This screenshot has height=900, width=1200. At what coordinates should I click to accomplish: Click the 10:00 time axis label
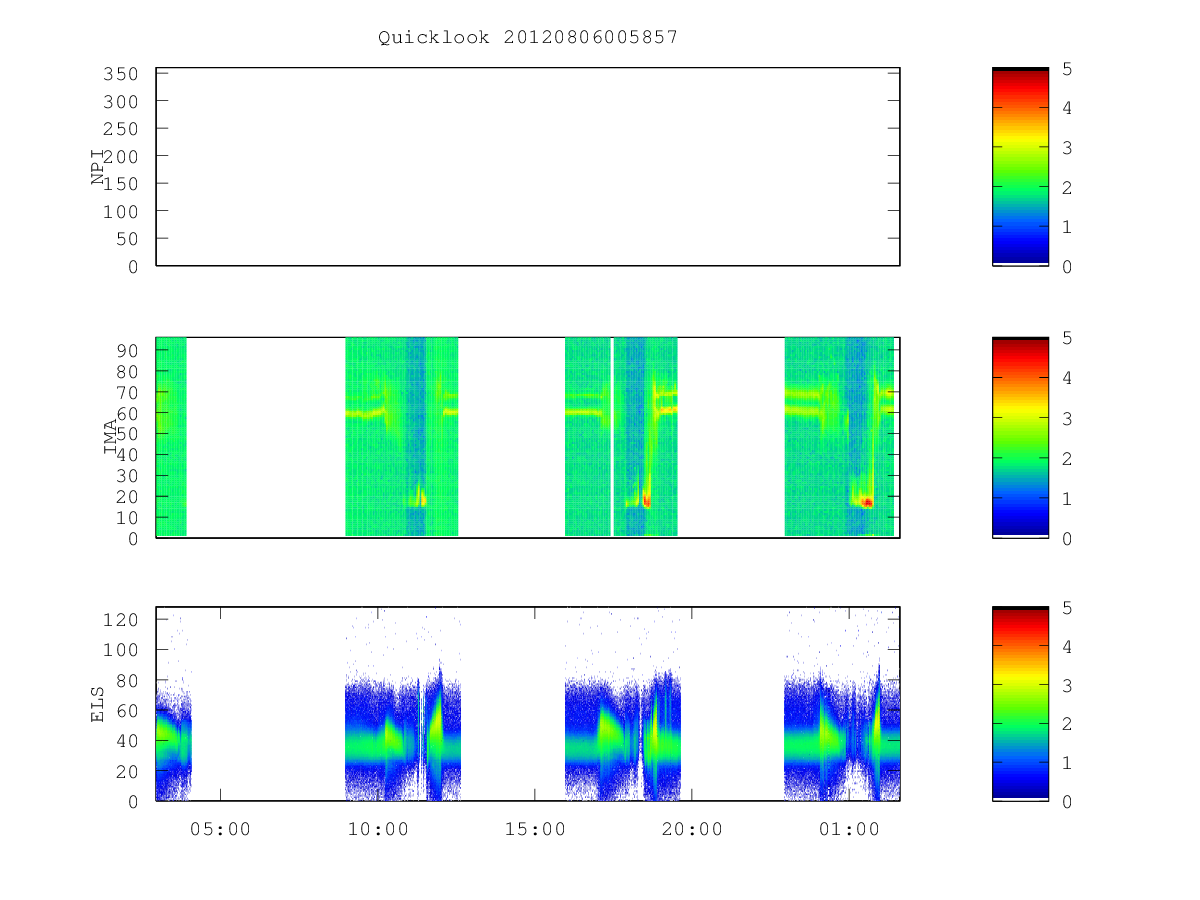point(377,829)
